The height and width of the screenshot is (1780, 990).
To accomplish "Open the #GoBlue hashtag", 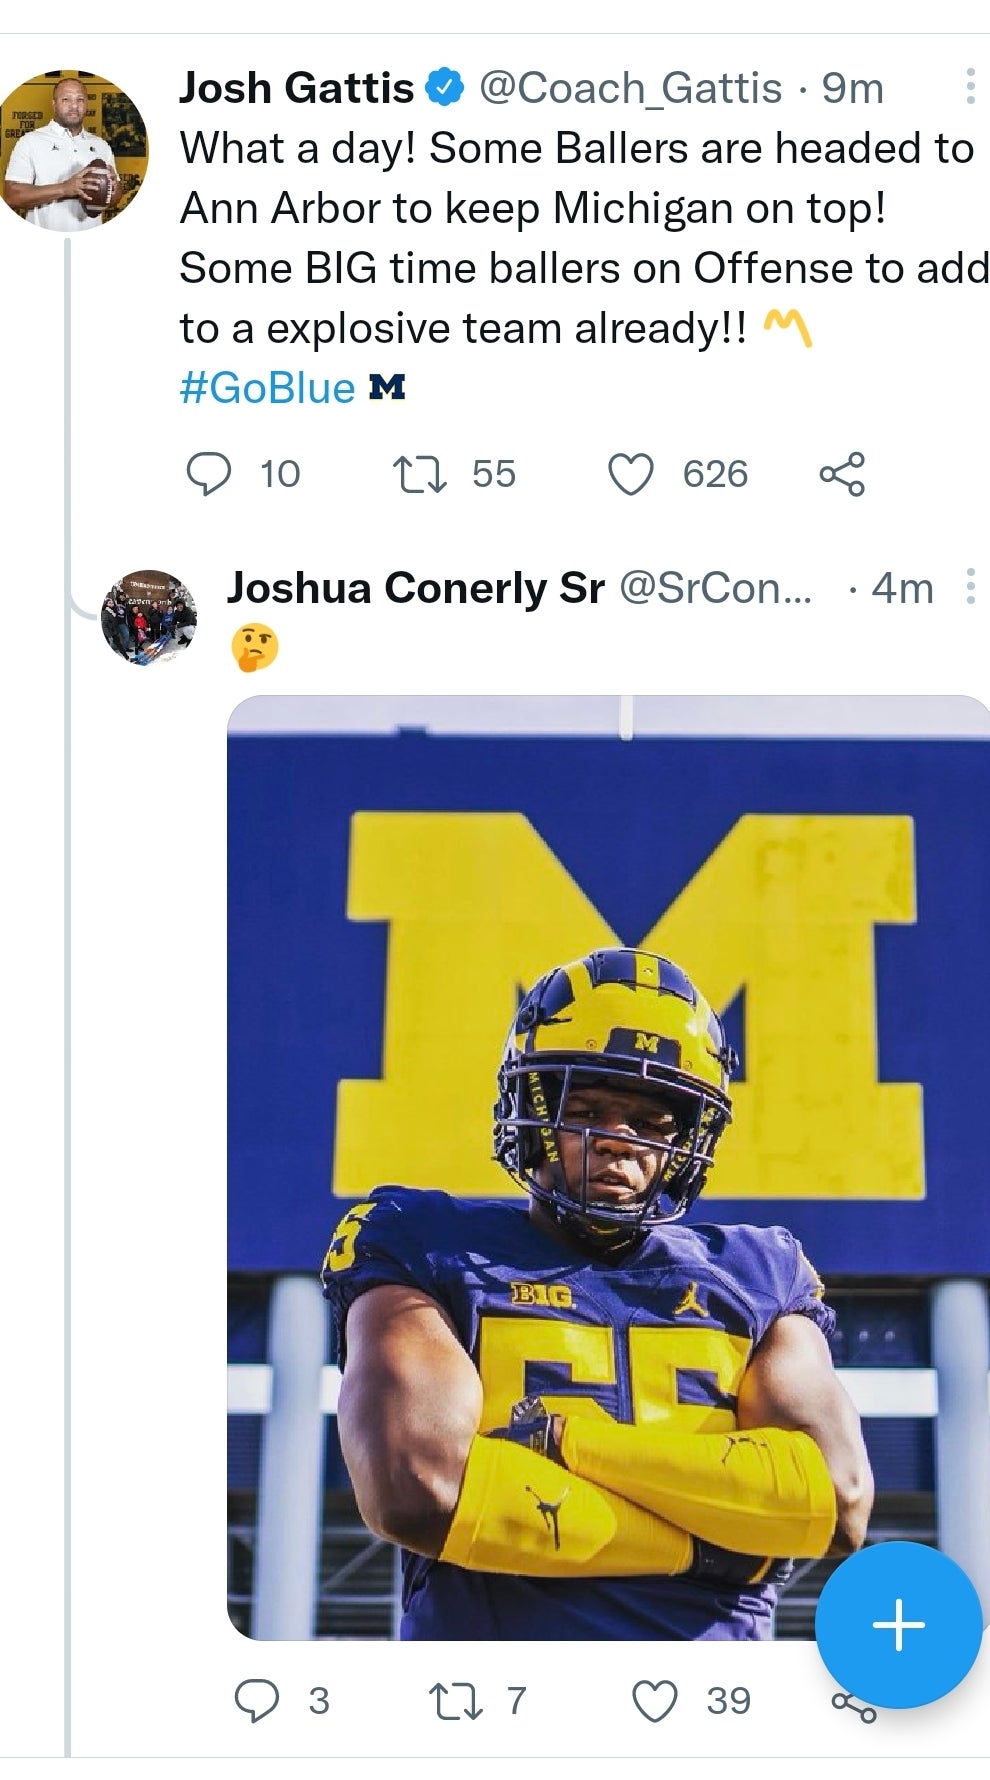I will pyautogui.click(x=267, y=388).
